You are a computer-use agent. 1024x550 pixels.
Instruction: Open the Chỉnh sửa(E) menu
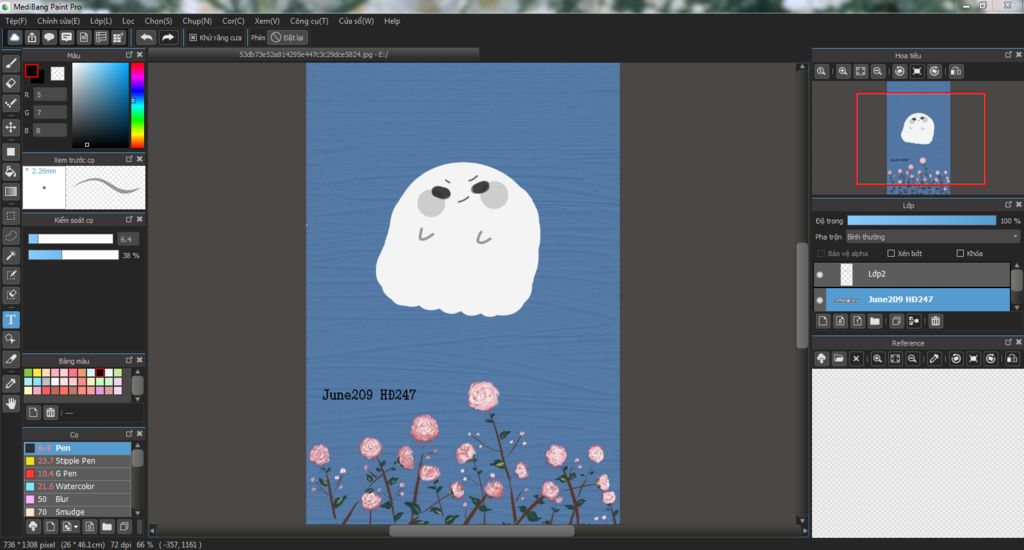point(58,21)
